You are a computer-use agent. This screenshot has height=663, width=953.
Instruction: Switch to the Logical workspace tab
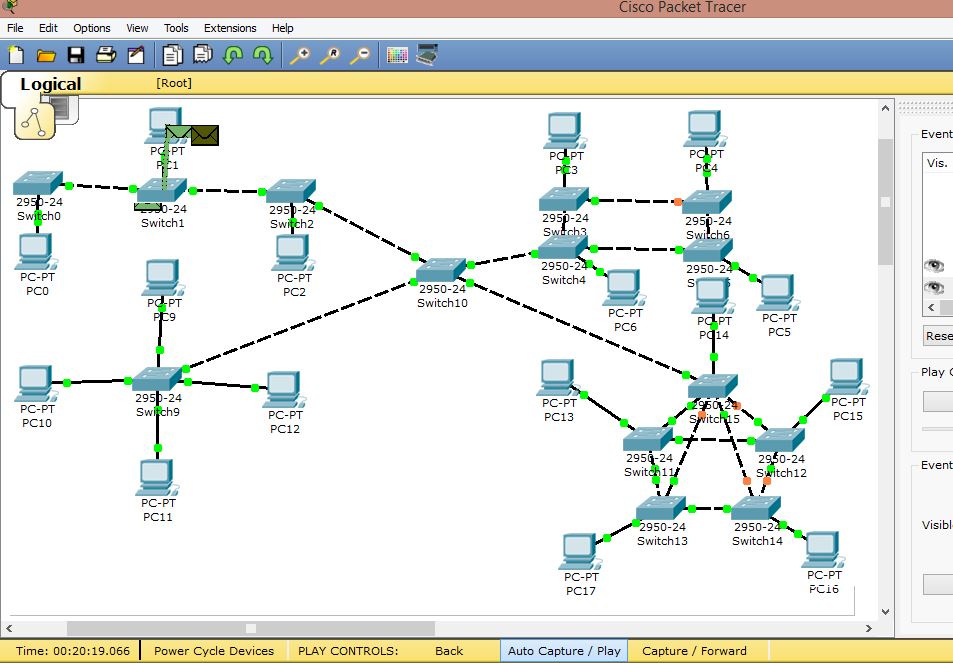point(50,84)
